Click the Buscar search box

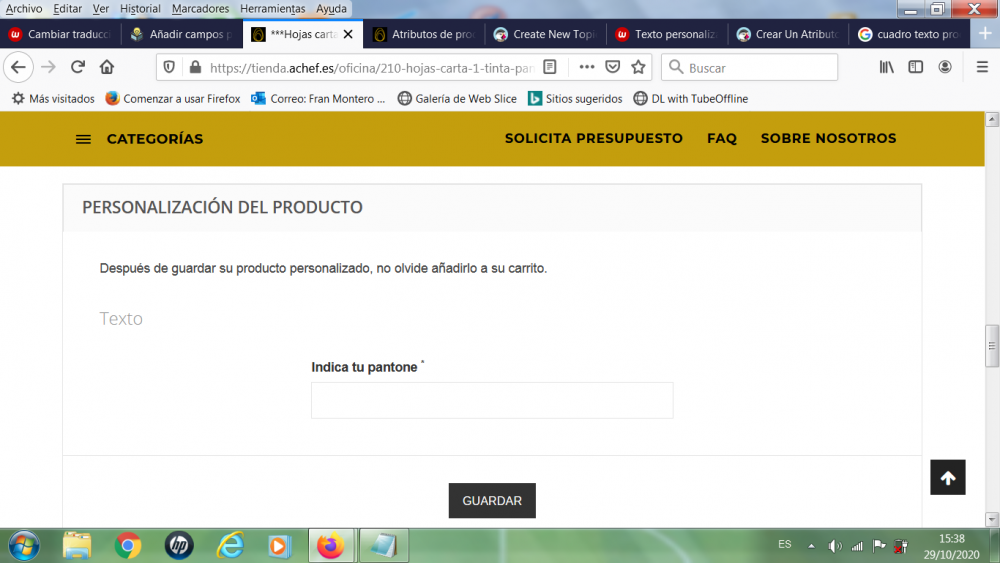click(x=749, y=67)
